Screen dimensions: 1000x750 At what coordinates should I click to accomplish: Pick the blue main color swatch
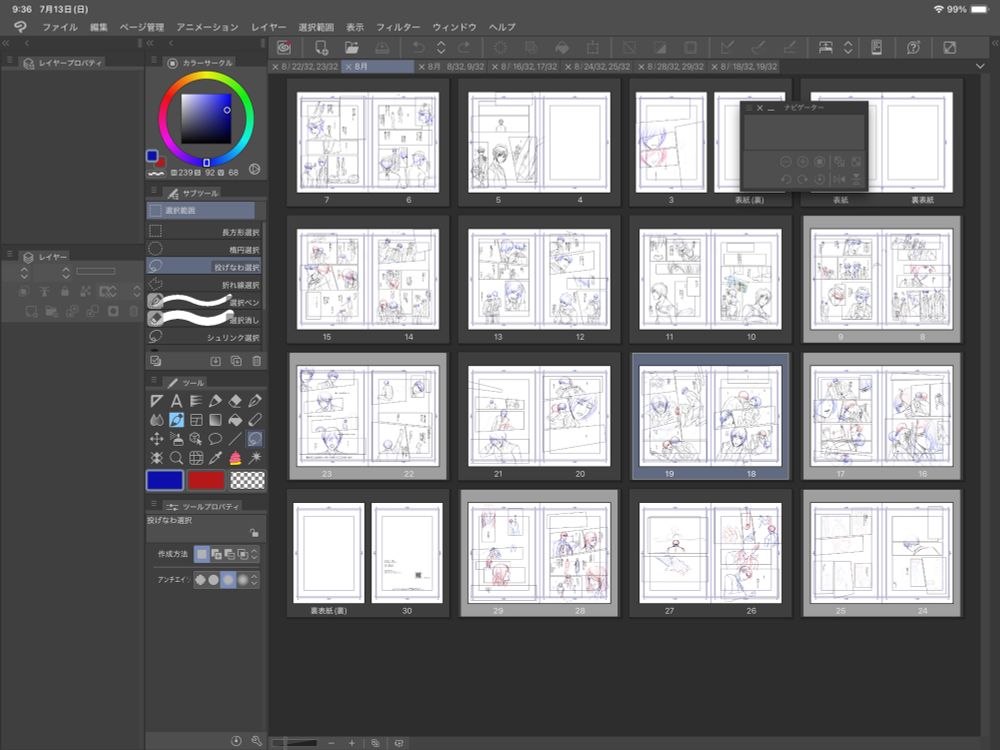(165, 480)
